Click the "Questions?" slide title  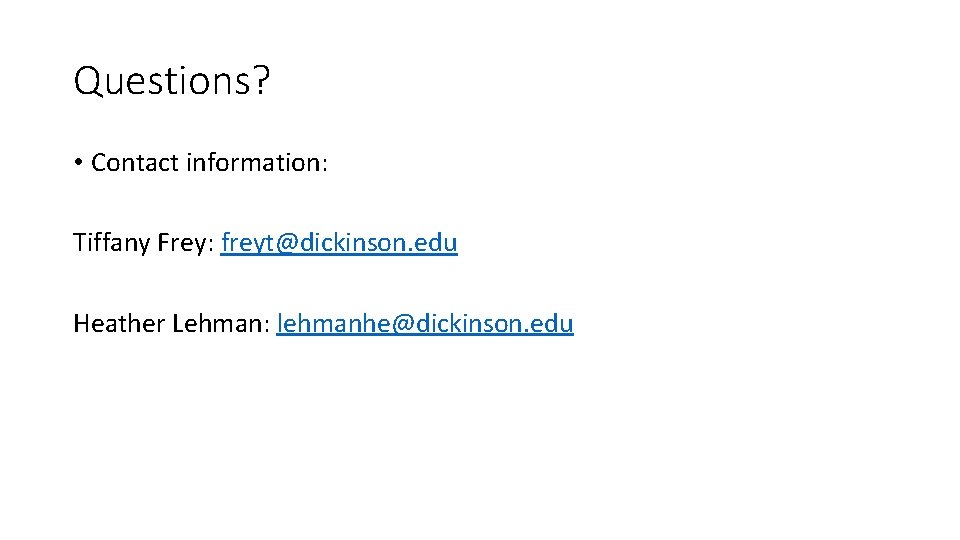[171, 82]
